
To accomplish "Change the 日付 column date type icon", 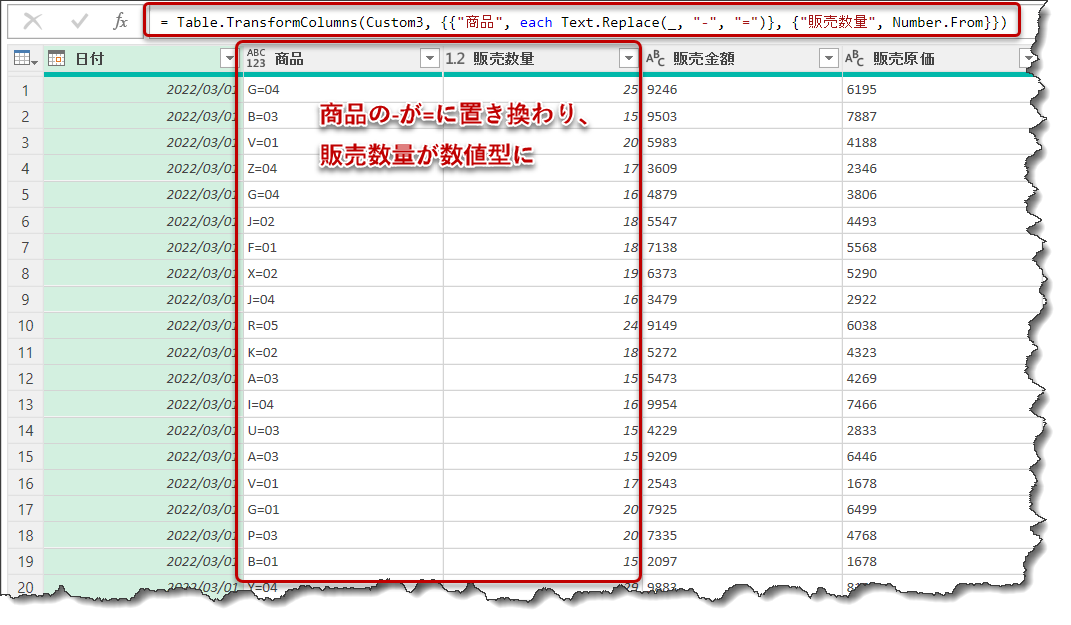I will pos(57,59).
